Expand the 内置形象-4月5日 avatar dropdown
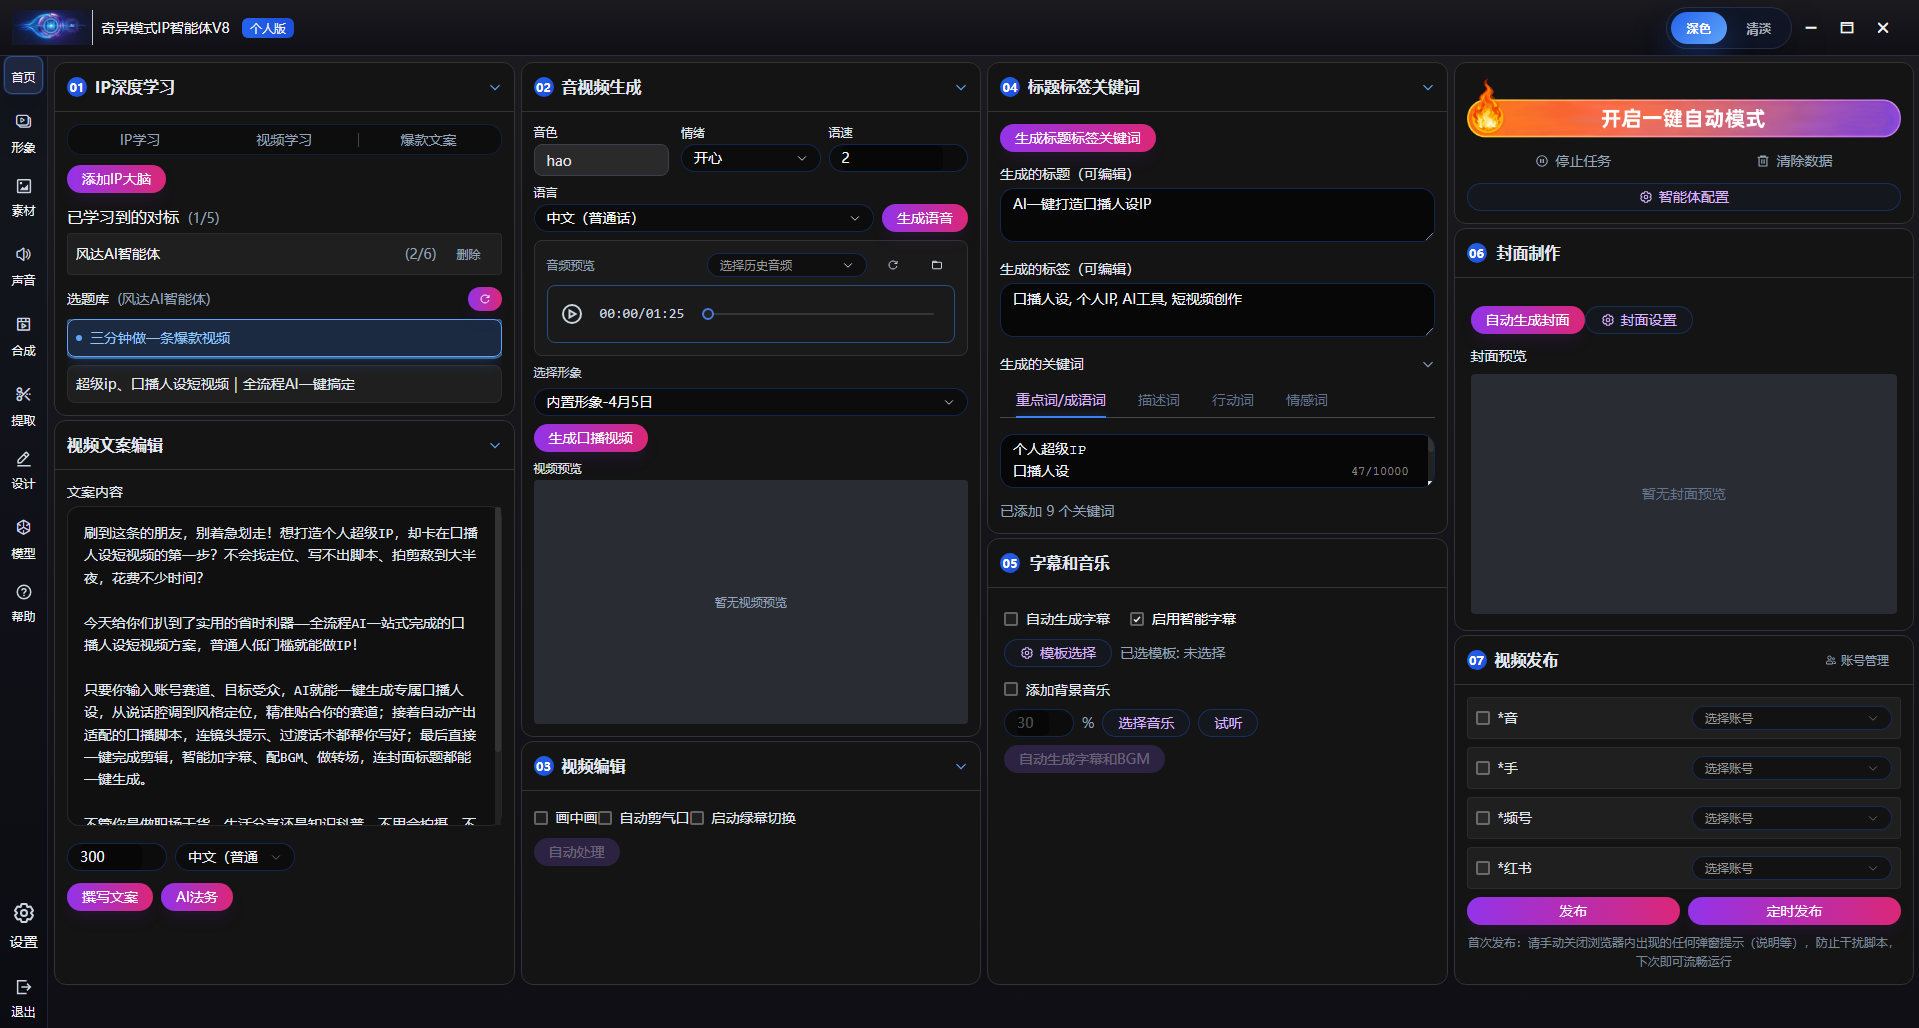The width and height of the screenshot is (1919, 1028). [750, 402]
